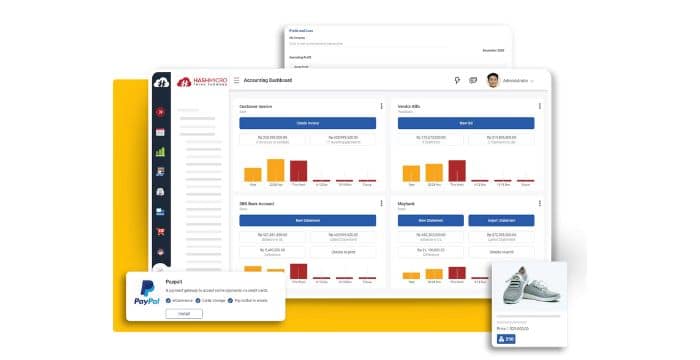700x360 pixels.
Task: Open the white storefront icon in sidebar
Action: click(160, 192)
